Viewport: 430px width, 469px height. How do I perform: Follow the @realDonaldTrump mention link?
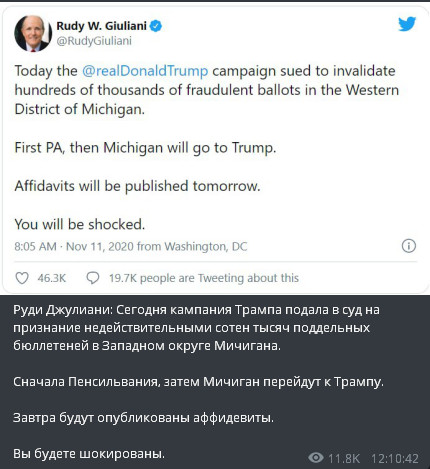145,71
